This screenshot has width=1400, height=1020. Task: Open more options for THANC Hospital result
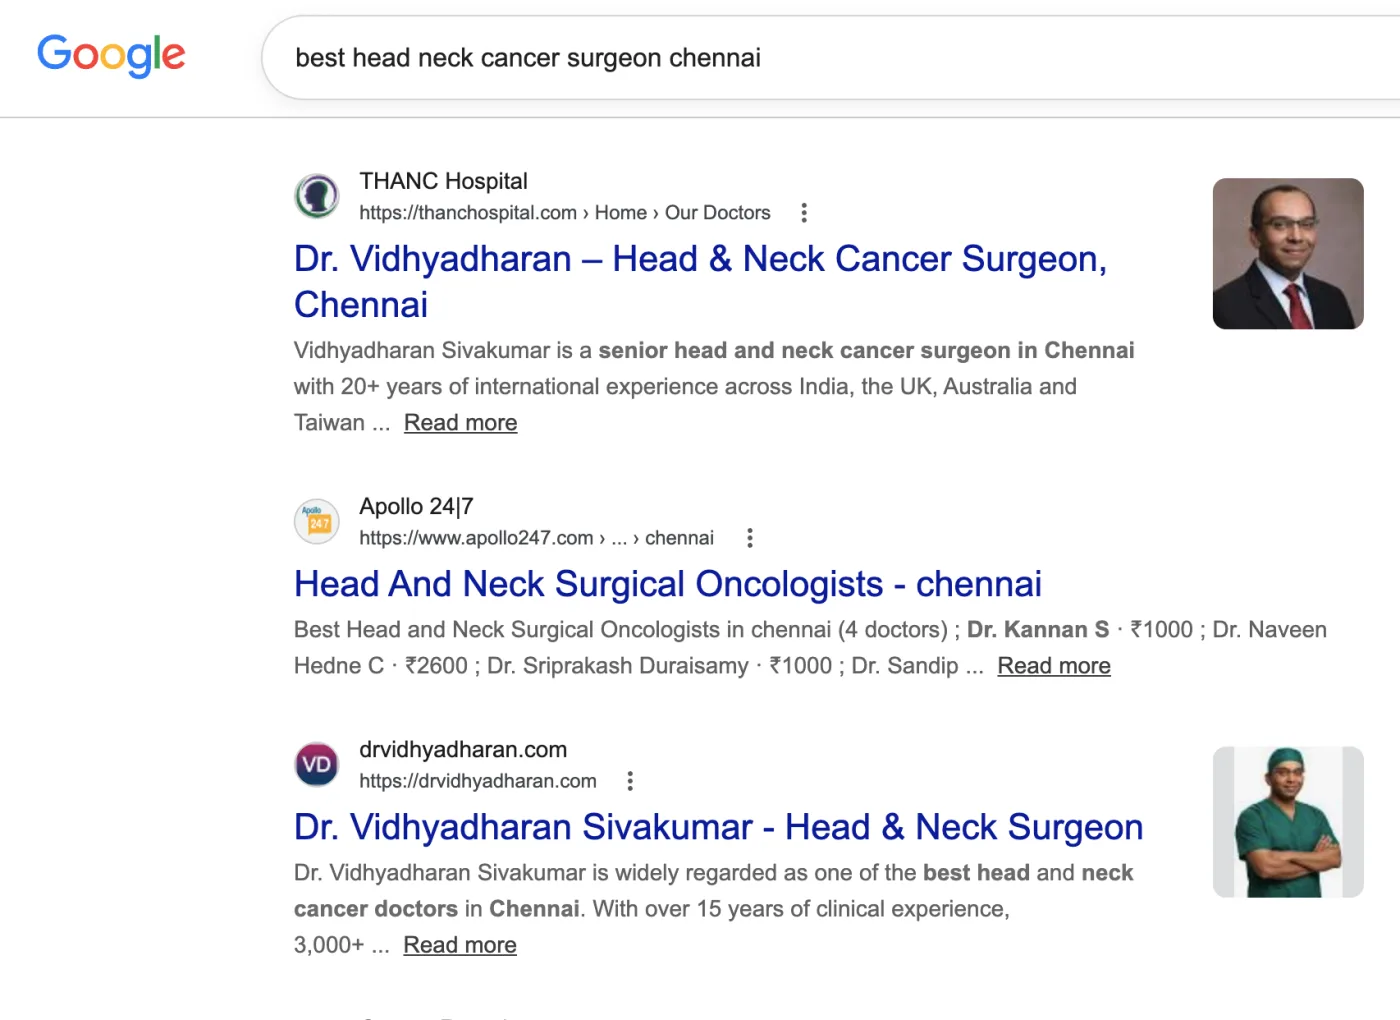pos(804,213)
